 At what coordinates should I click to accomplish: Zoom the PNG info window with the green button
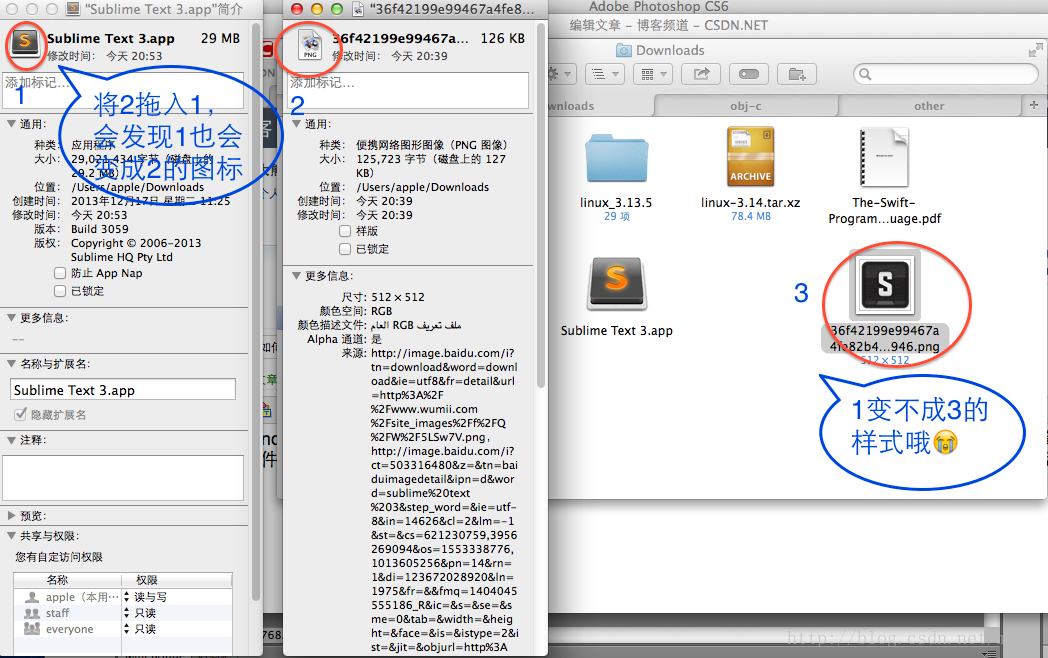[x=337, y=9]
